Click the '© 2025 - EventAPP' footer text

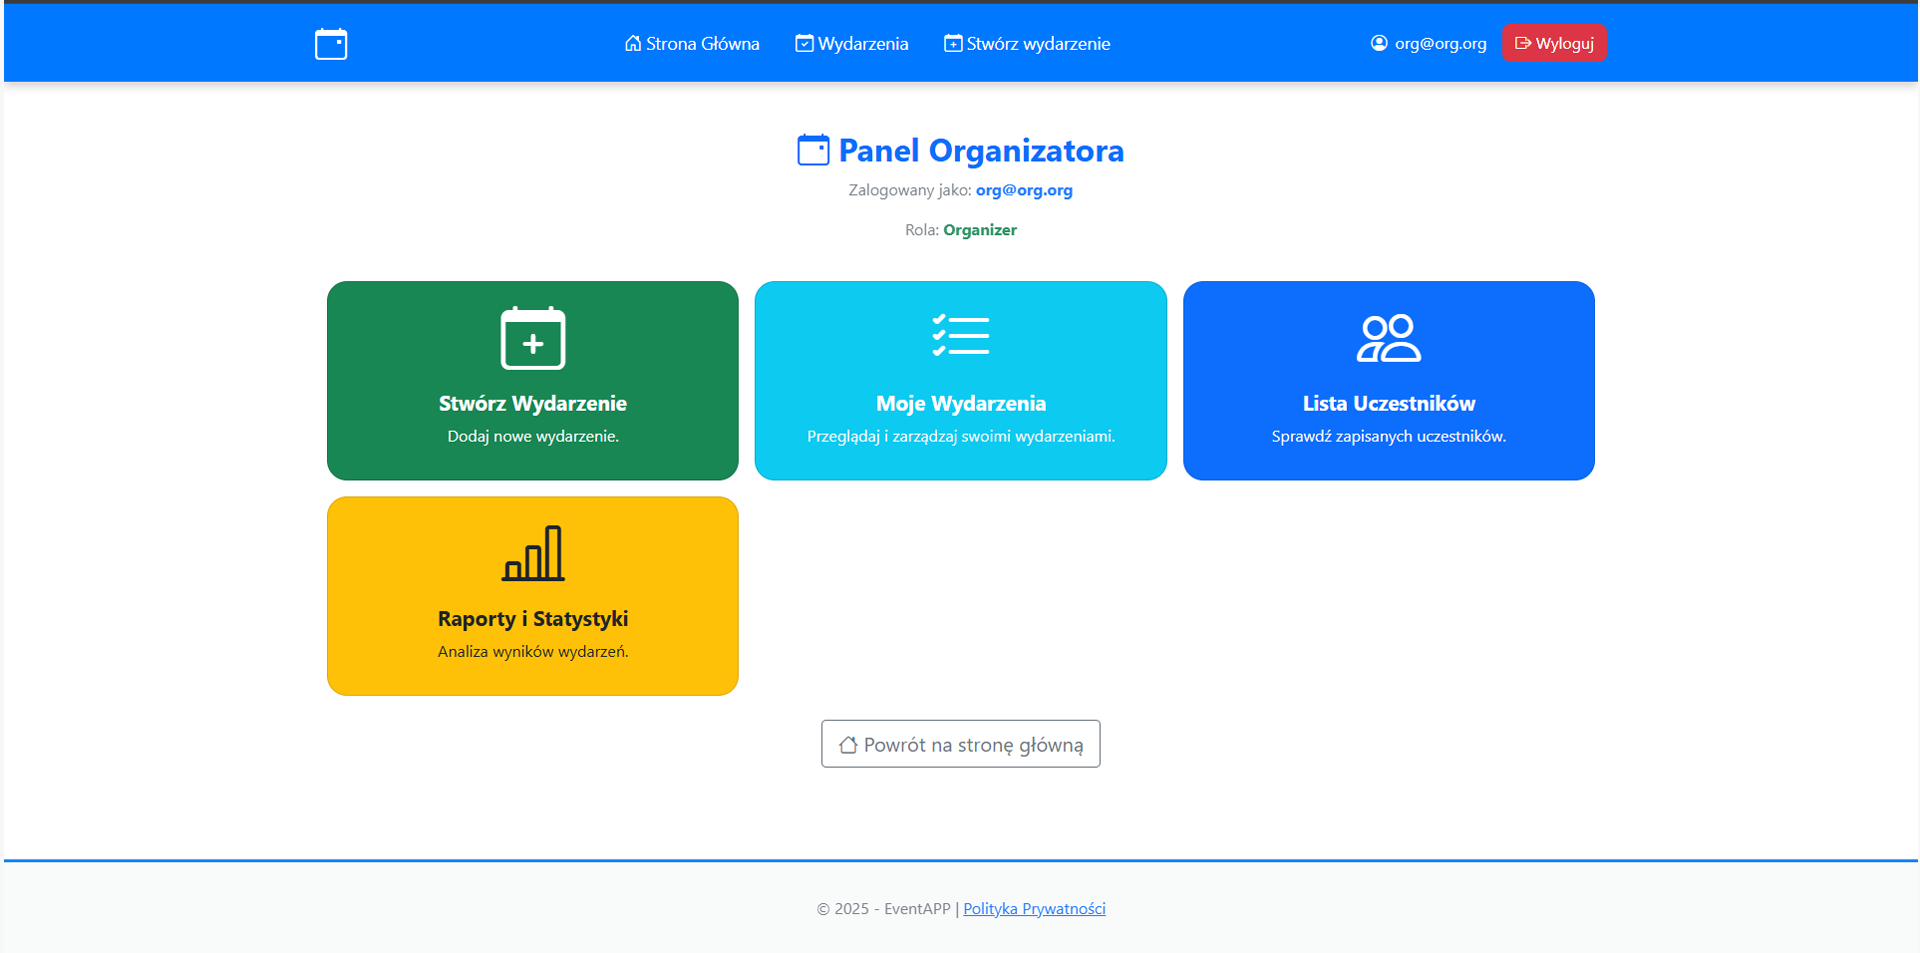pos(884,909)
